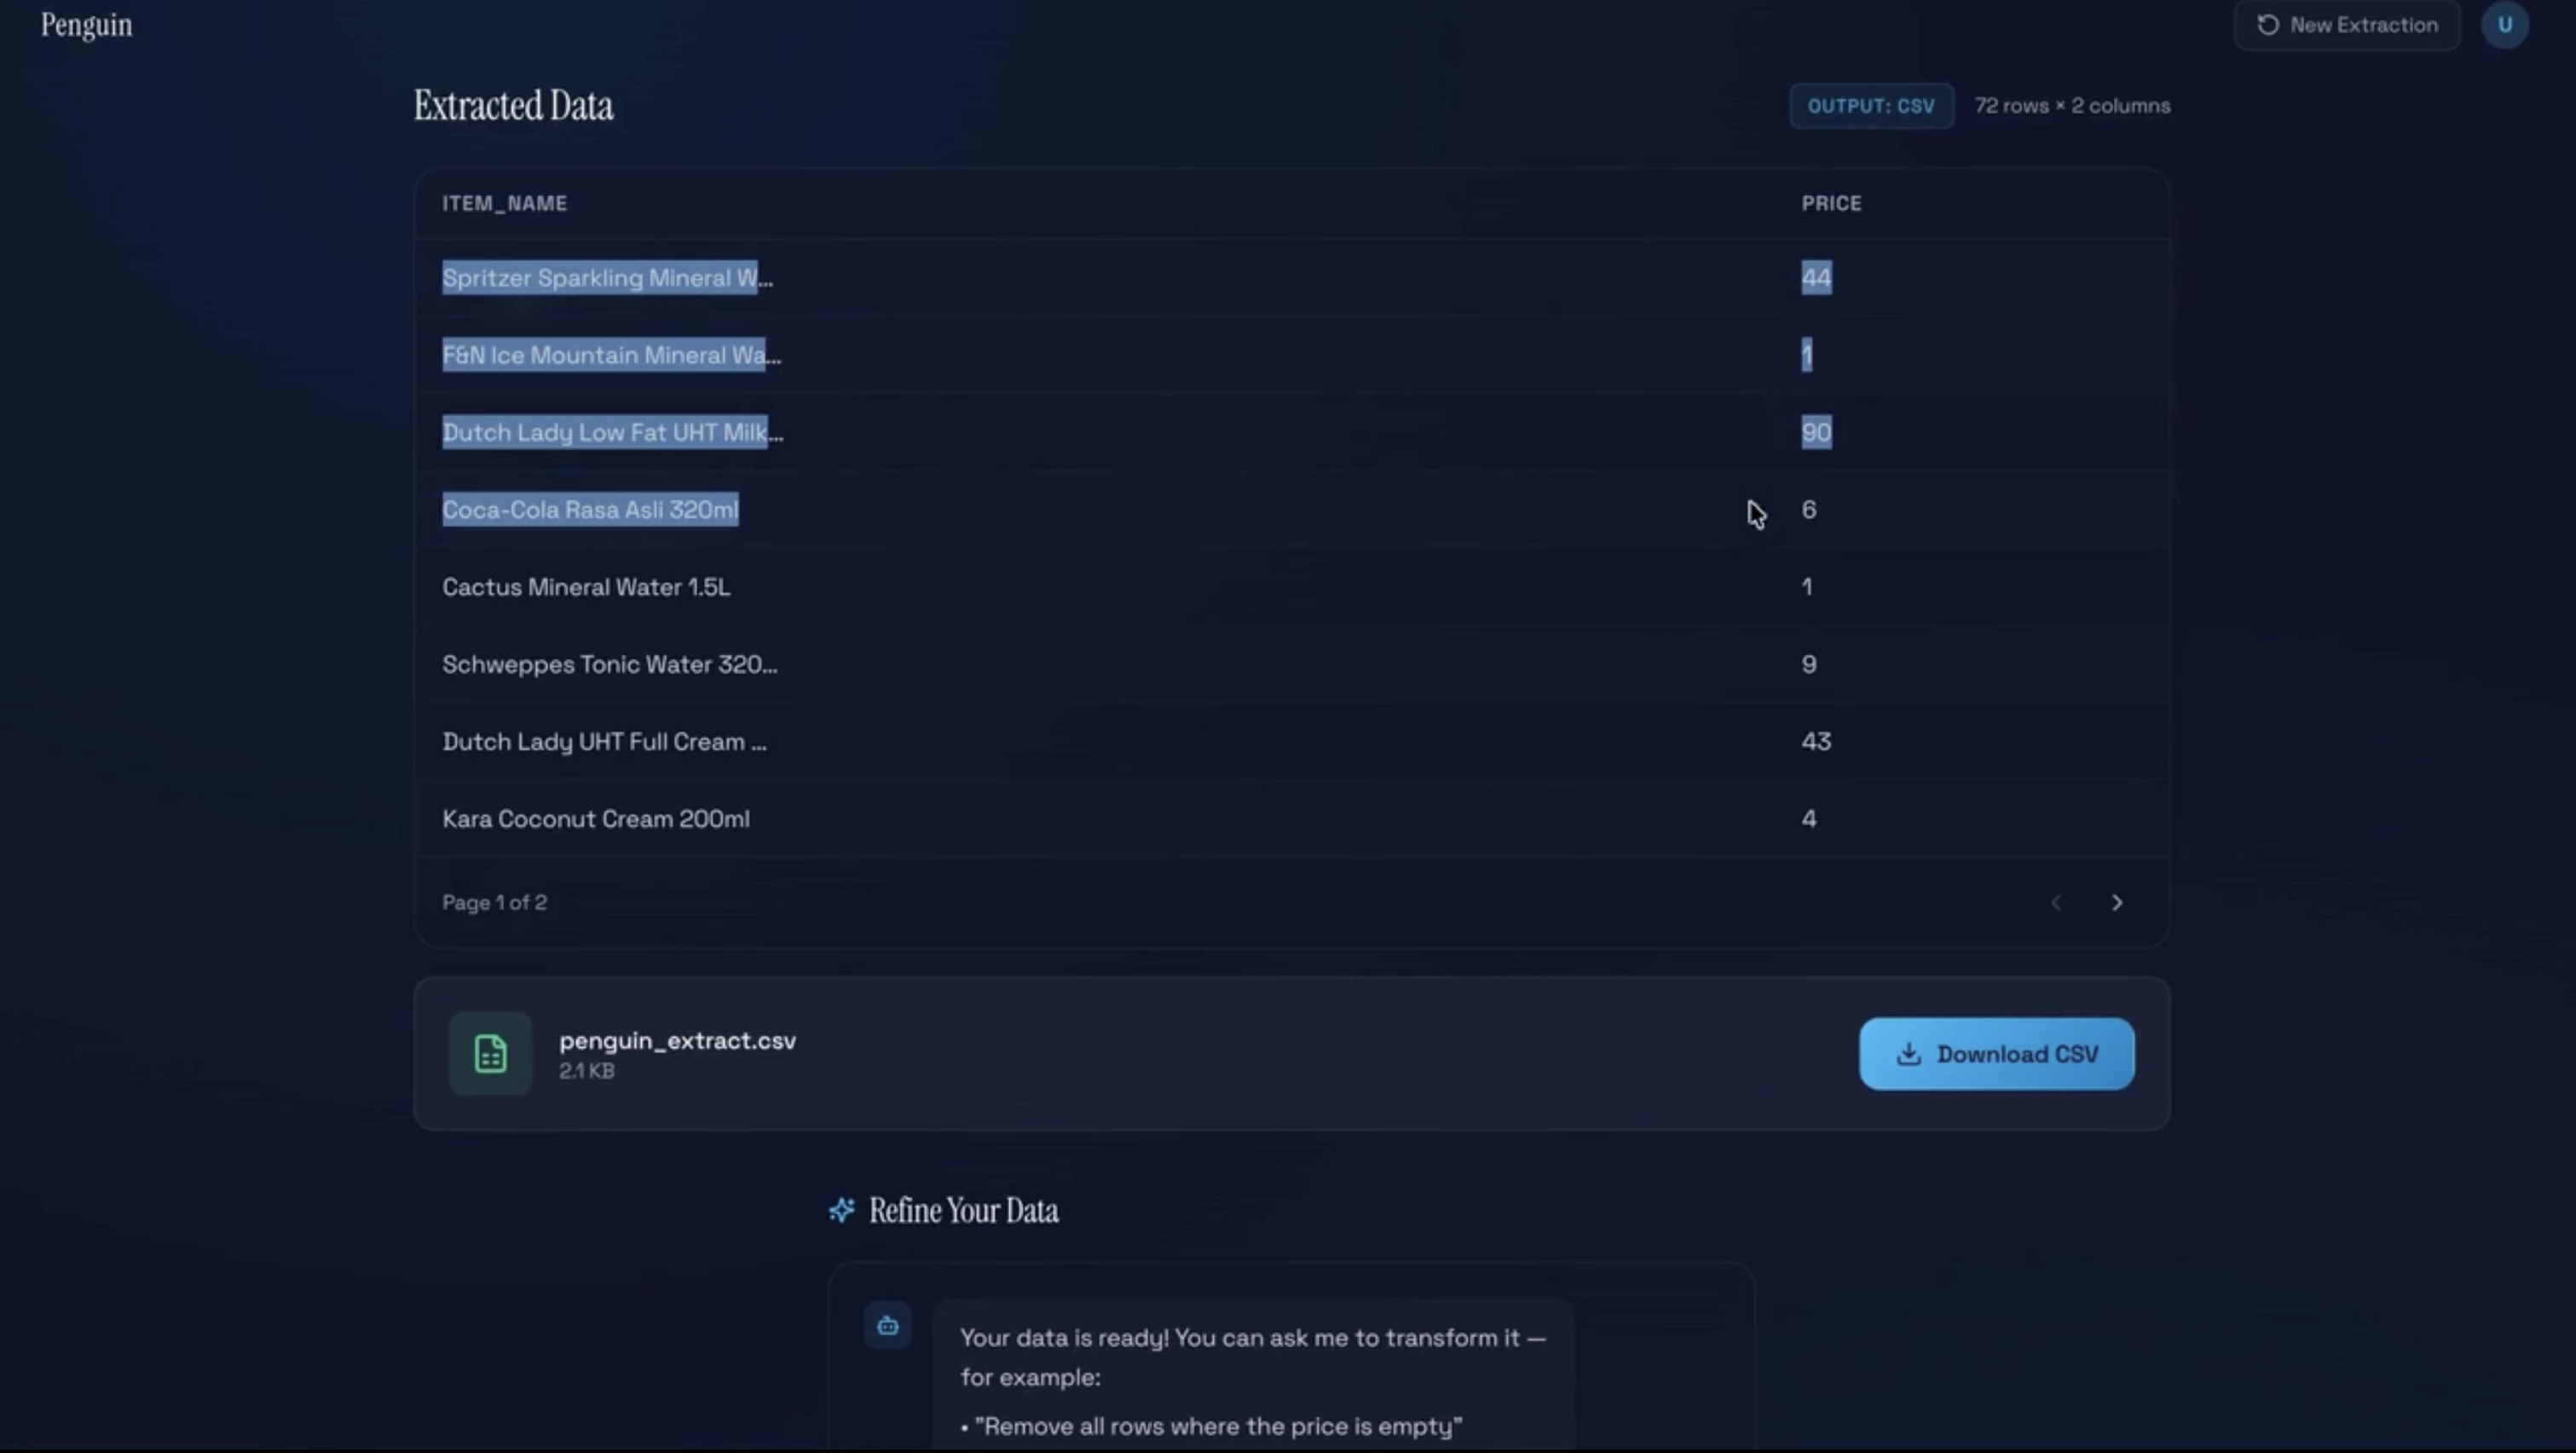This screenshot has width=2576, height=1453.
Task: Click the Coca-Cola Rasa Asli 320ml cell
Action: (590, 510)
